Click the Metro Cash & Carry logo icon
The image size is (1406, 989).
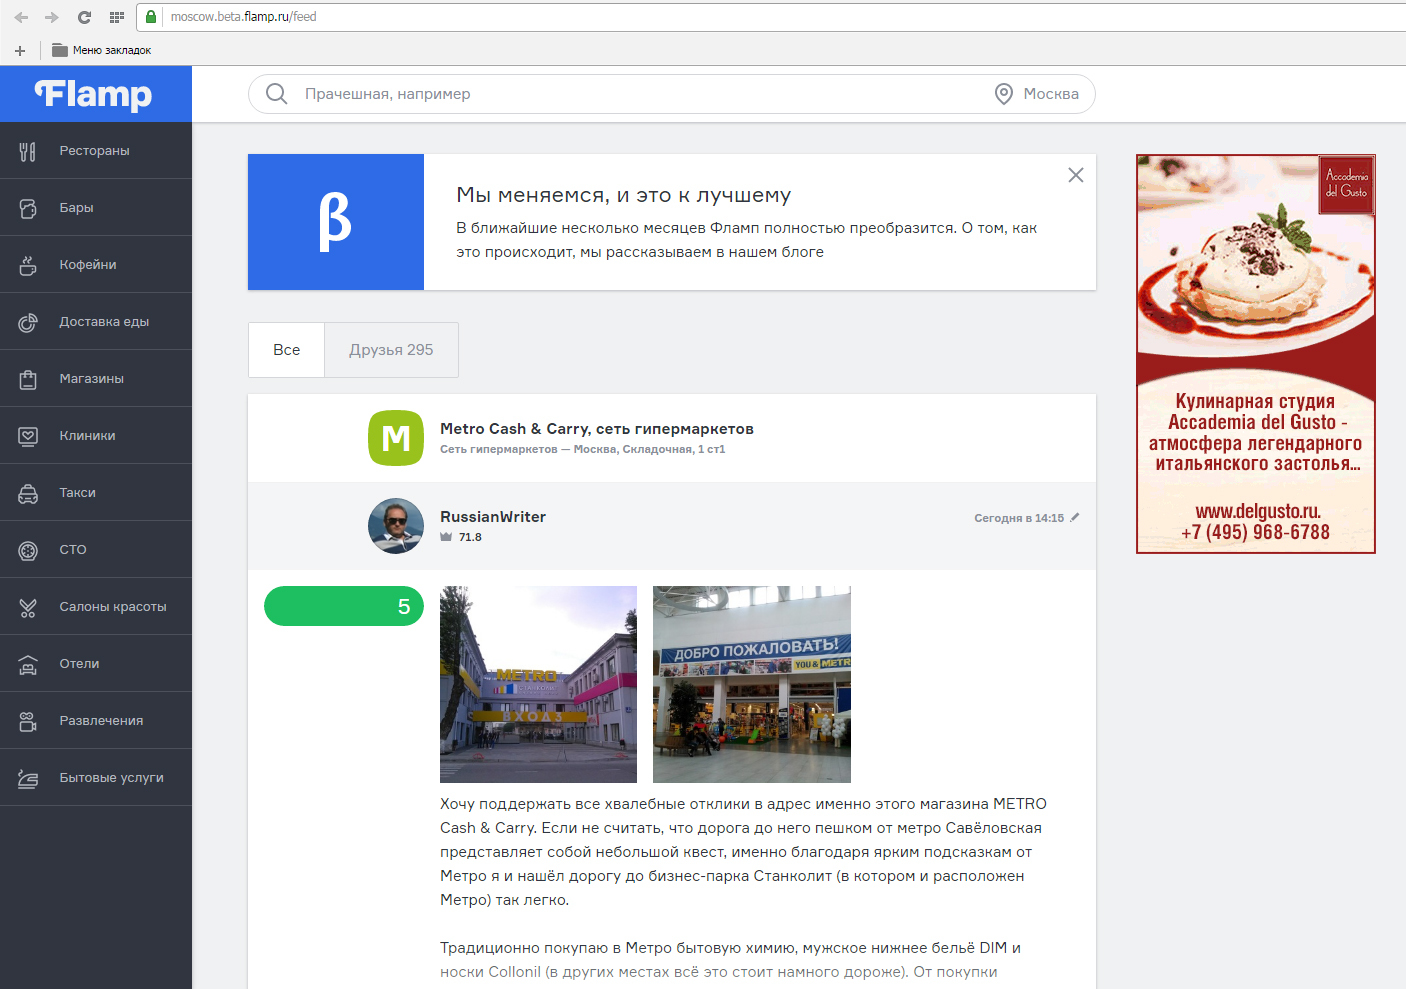[396, 438]
